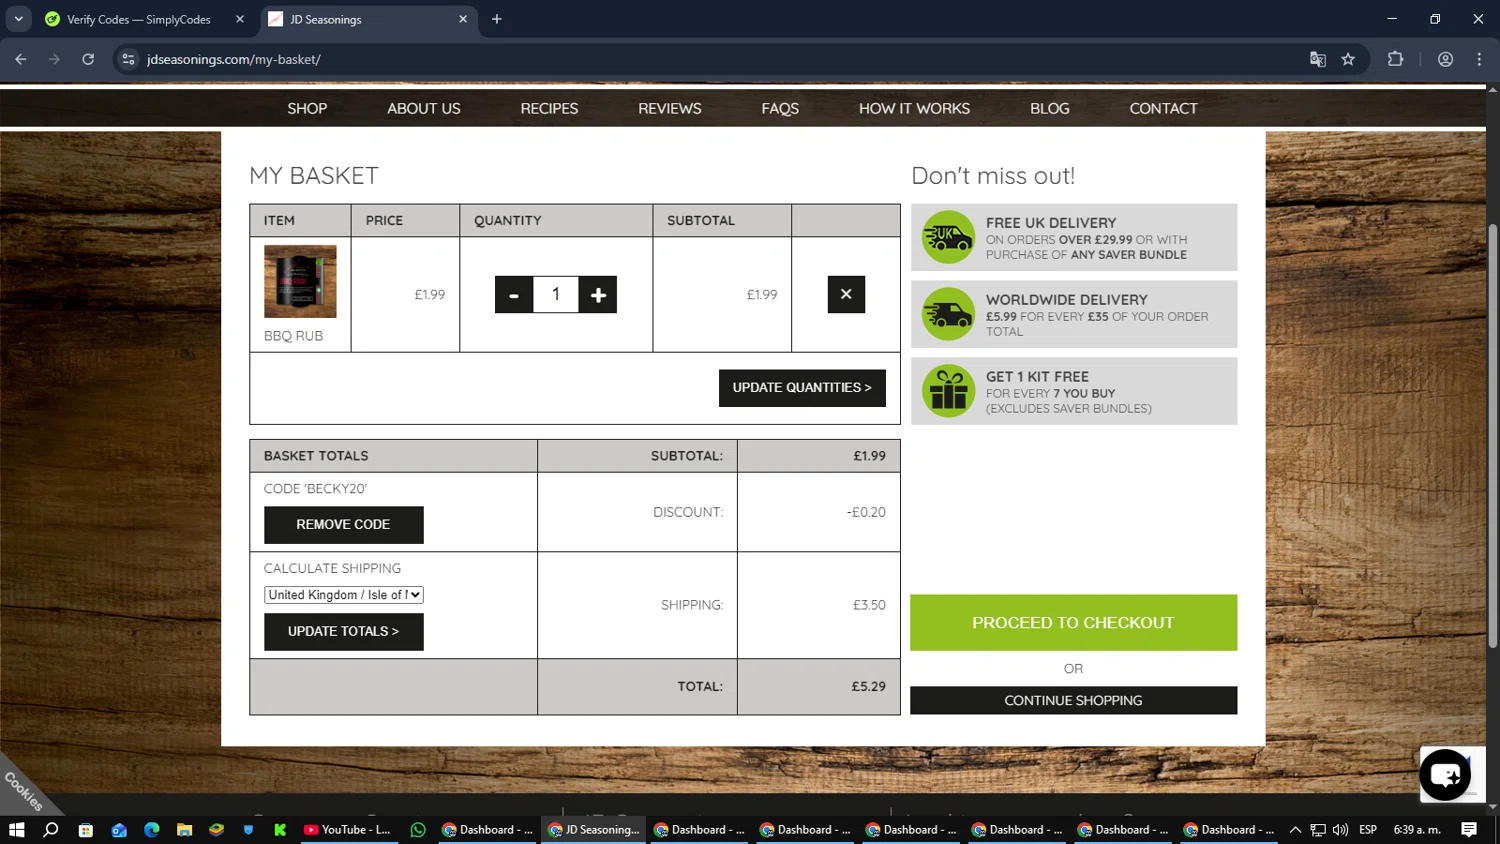
Task: Click the discount value -£0.20
Action: [866, 512]
